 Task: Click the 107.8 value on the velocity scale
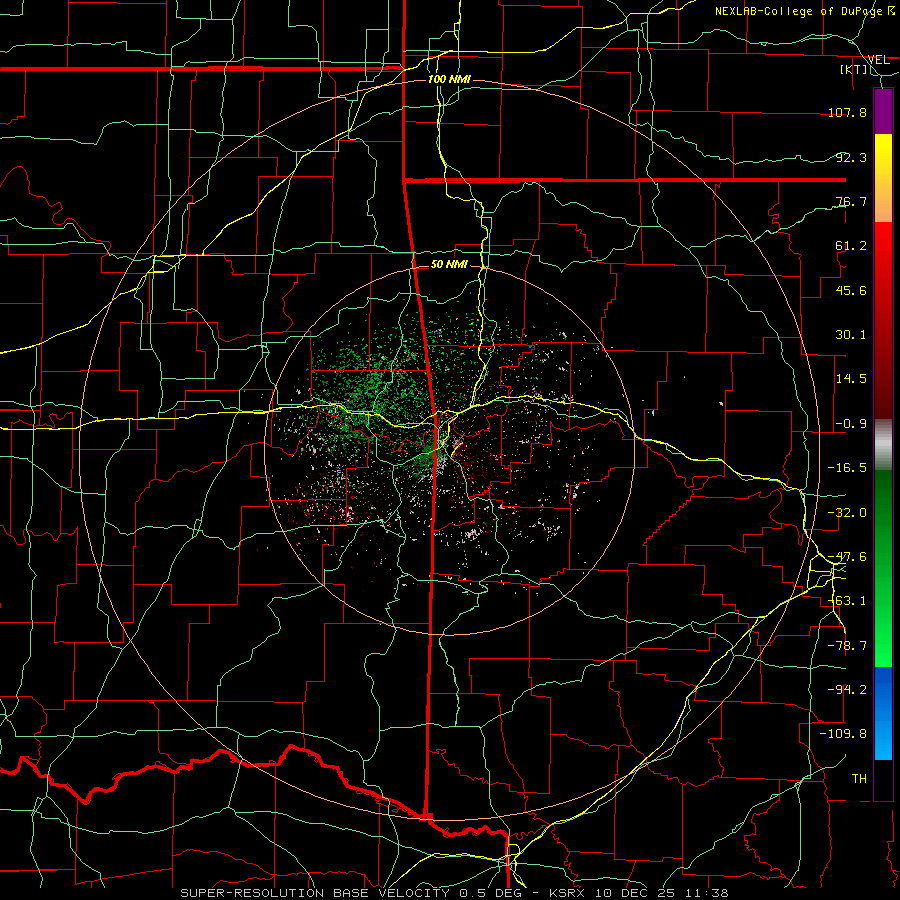(x=847, y=112)
